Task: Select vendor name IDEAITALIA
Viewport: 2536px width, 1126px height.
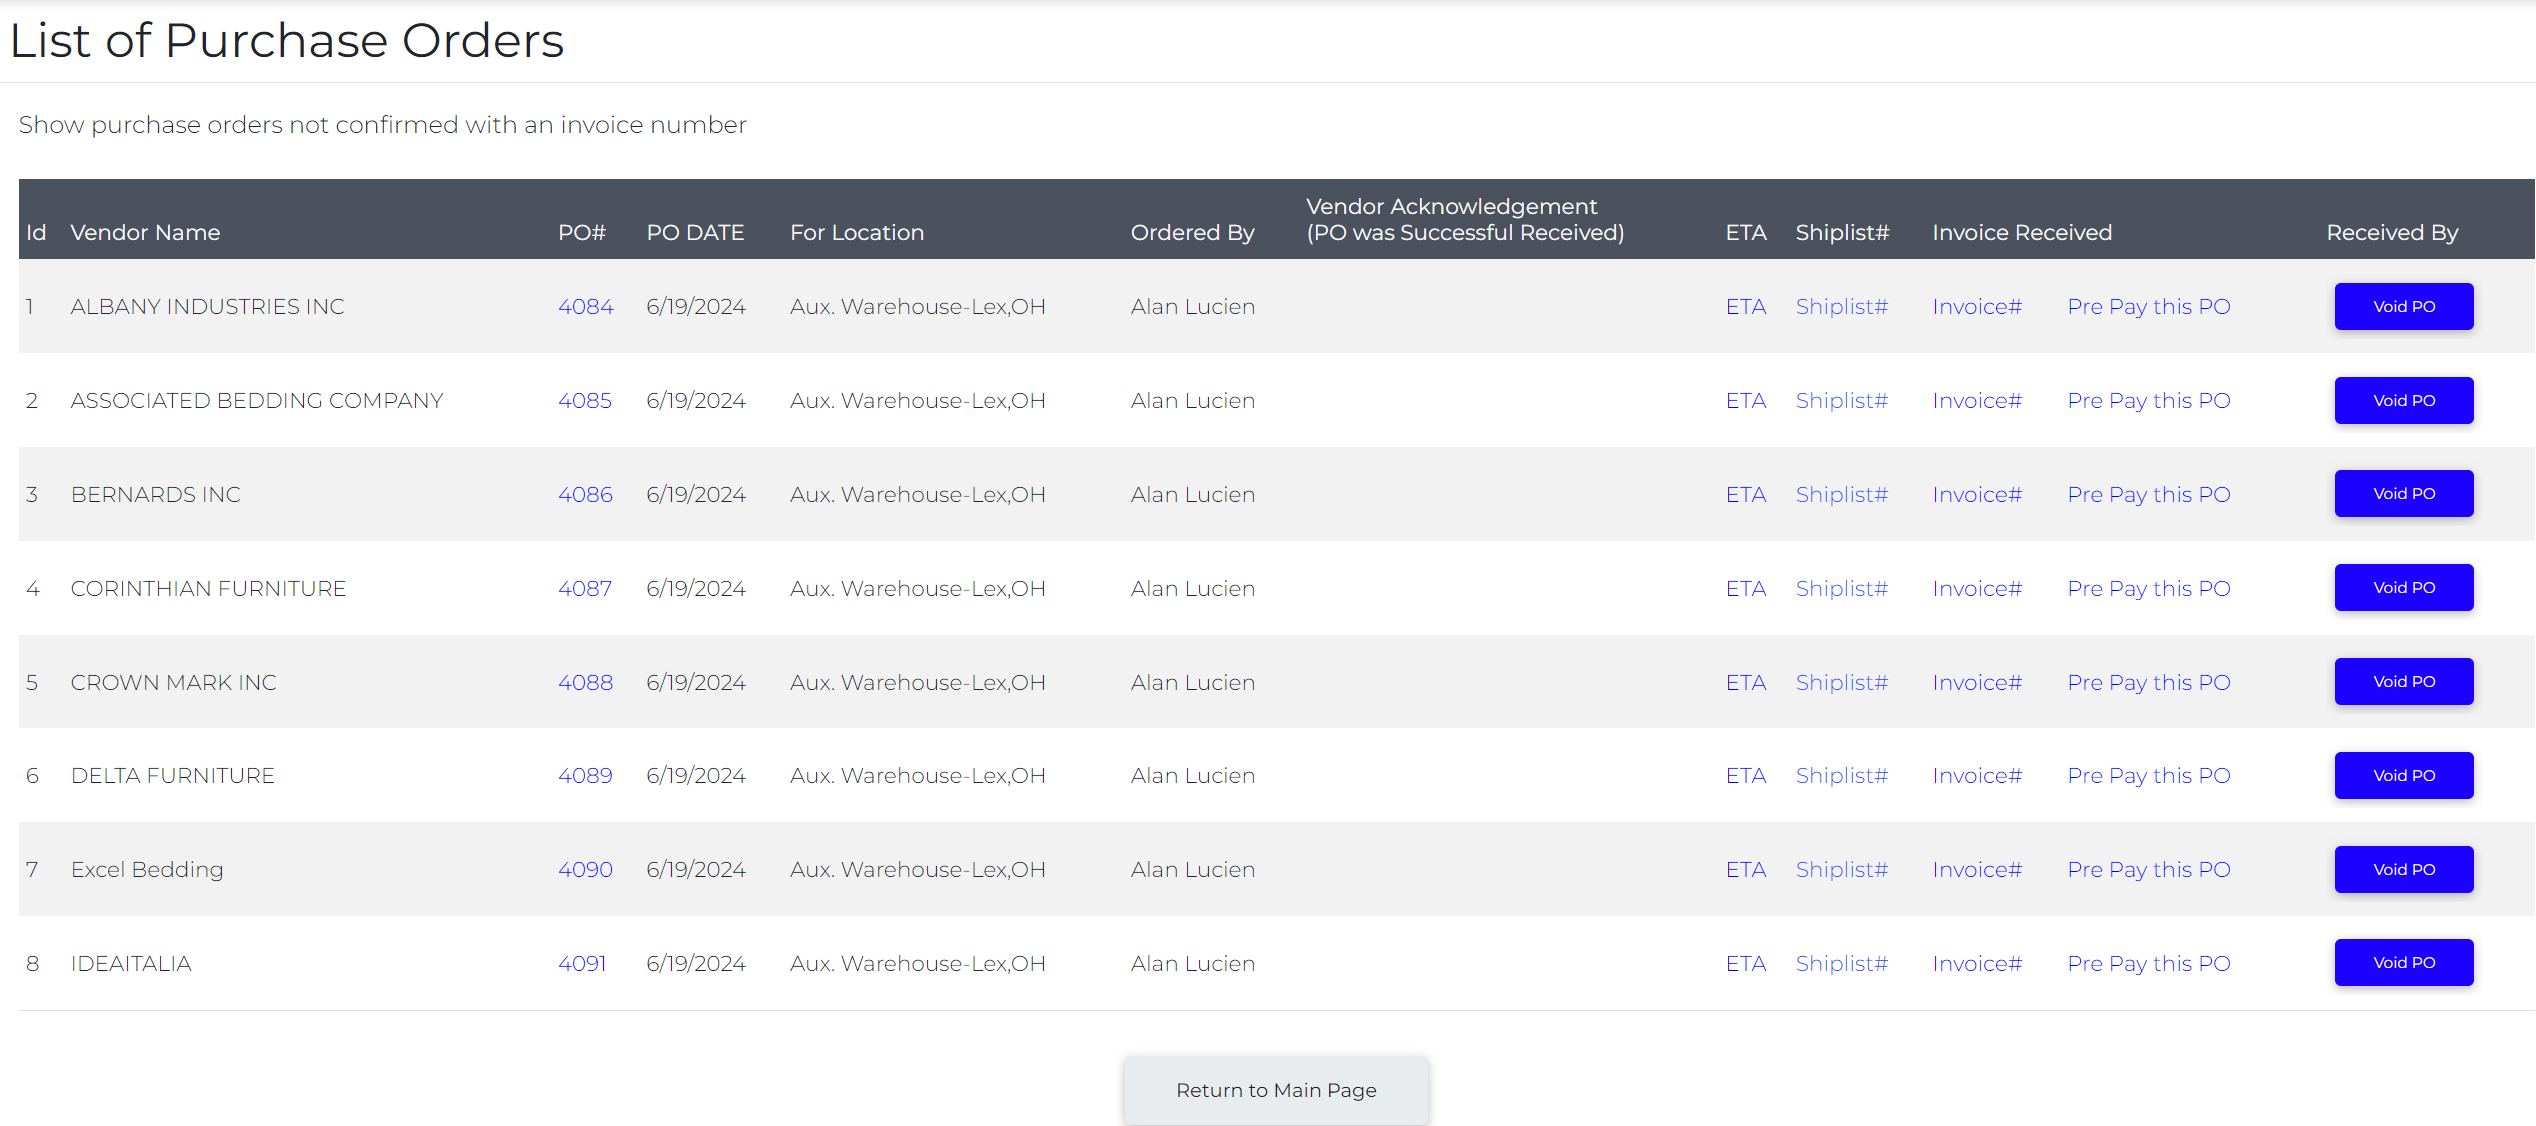Action: 131,964
